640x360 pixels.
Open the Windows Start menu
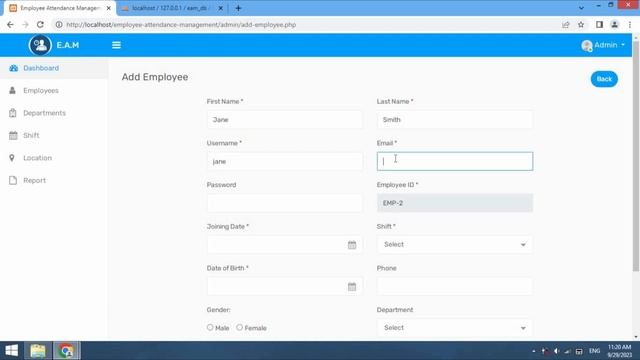[11, 351]
